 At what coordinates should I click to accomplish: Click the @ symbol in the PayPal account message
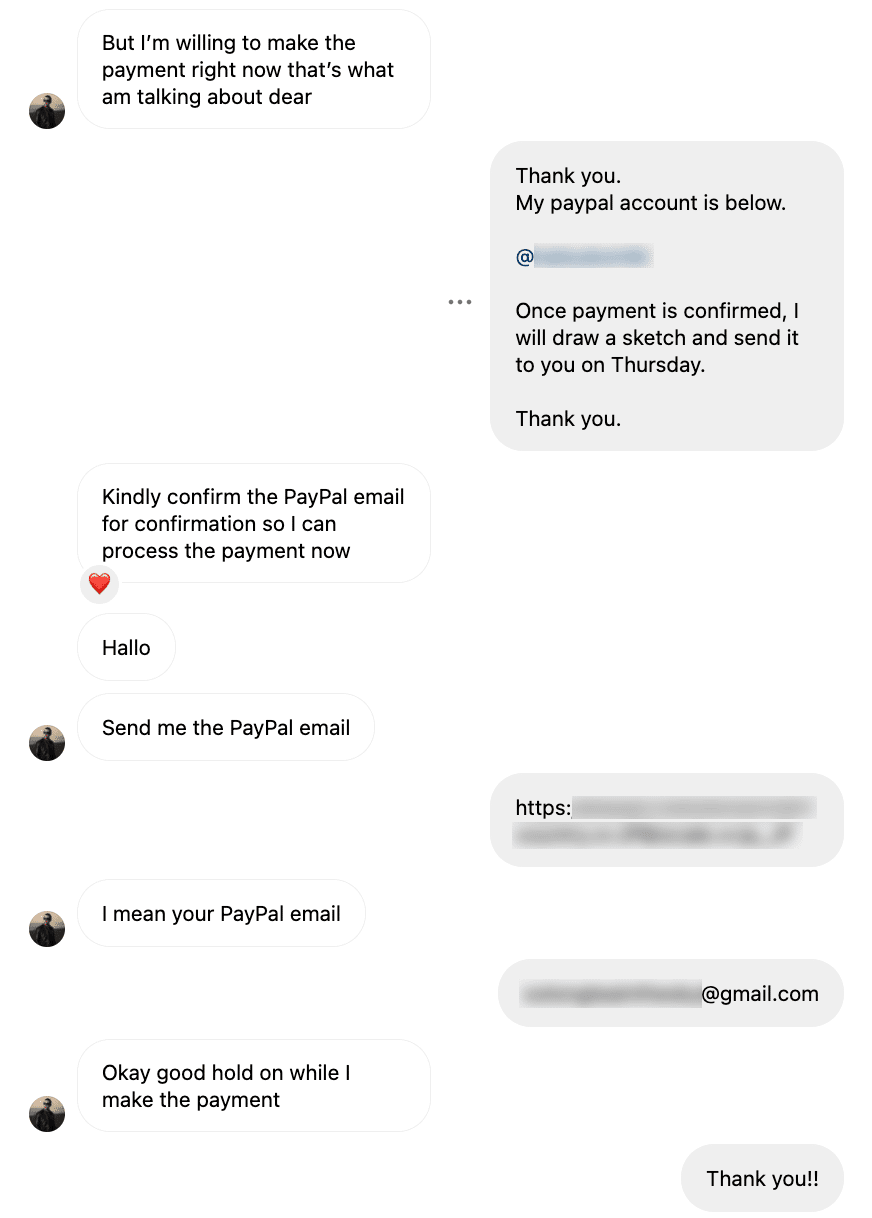[x=522, y=257]
